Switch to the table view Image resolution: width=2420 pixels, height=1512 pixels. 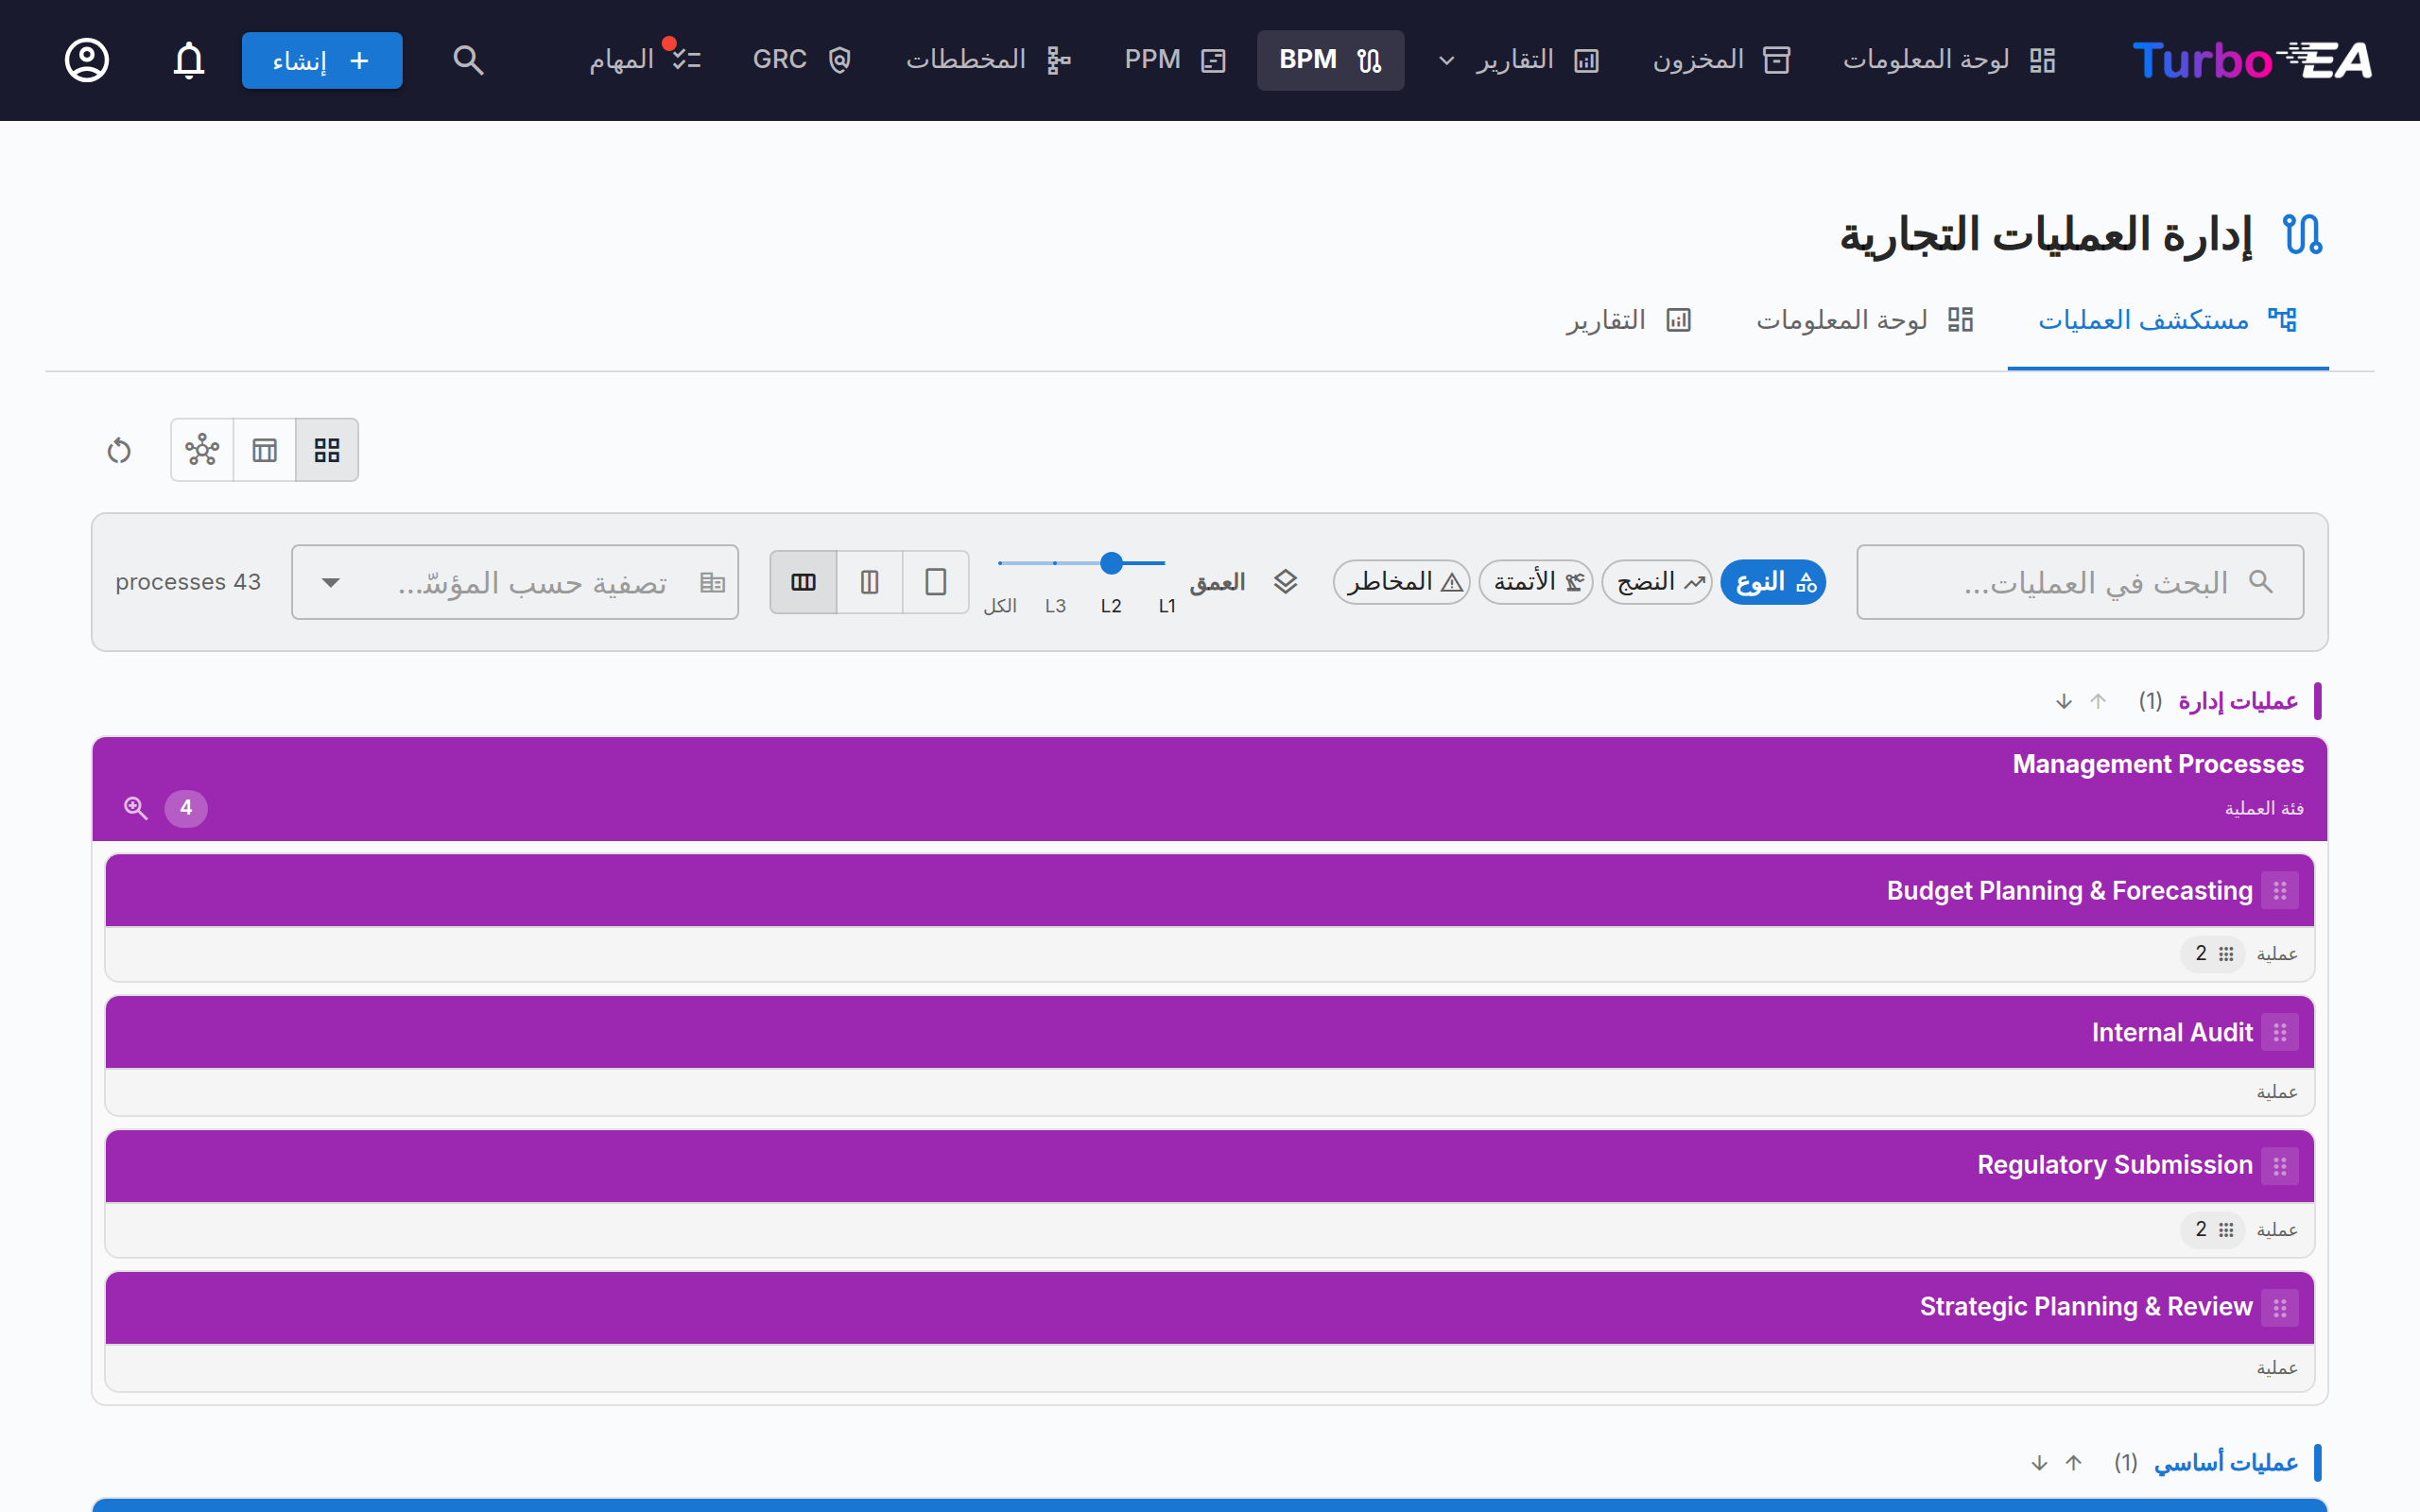coord(265,450)
